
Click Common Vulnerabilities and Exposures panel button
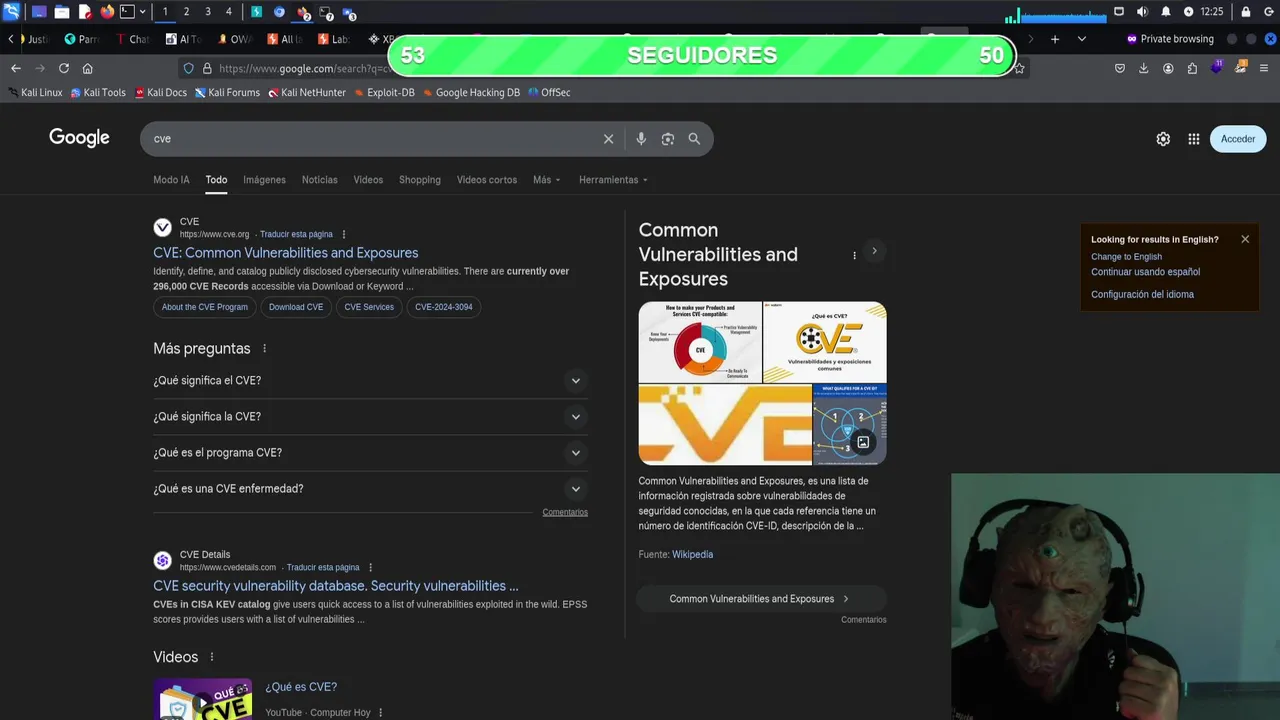click(761, 599)
